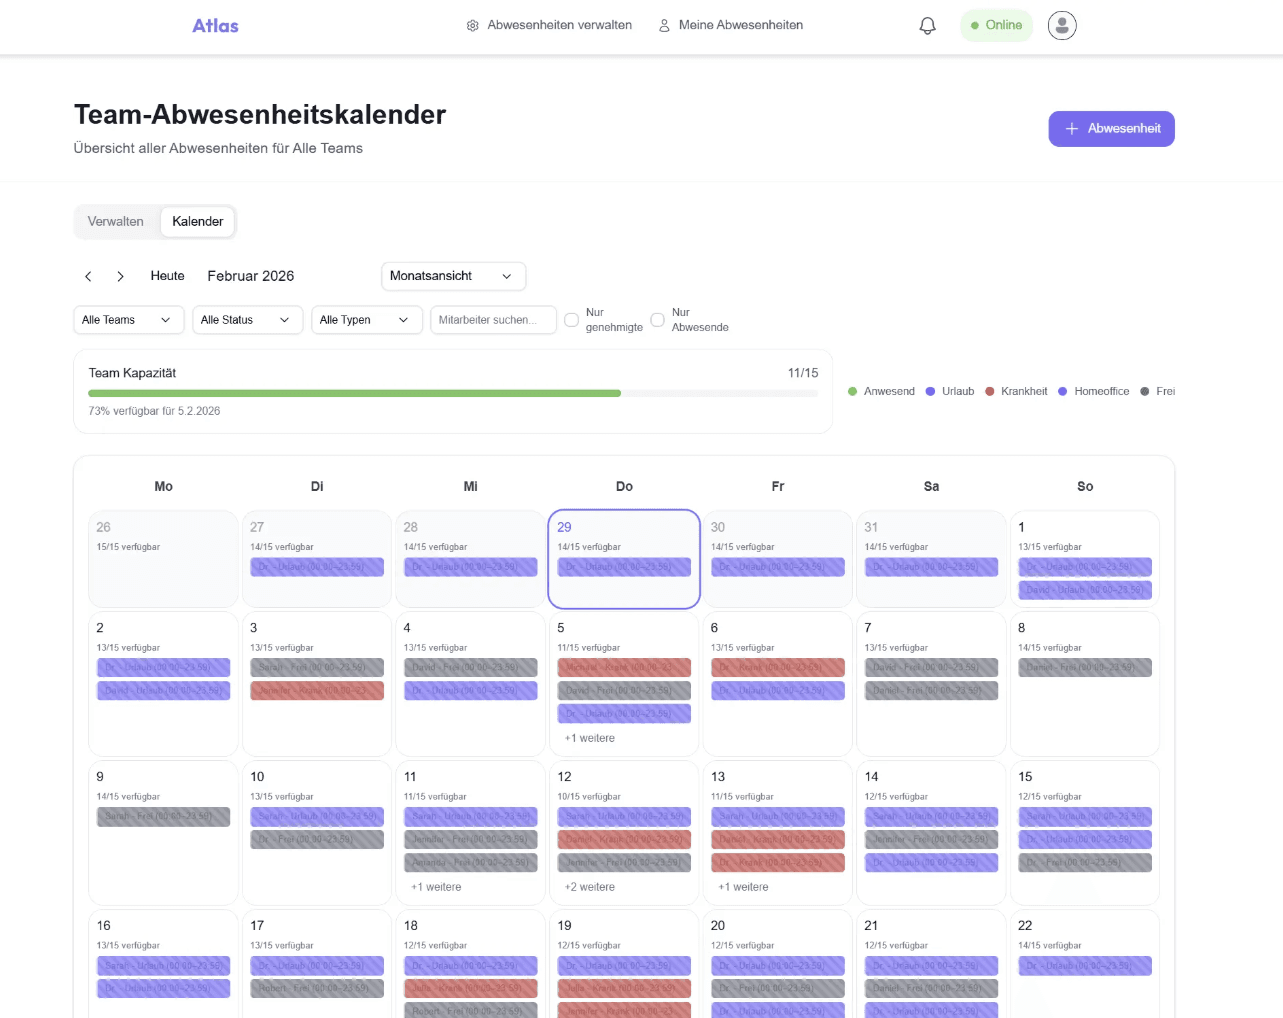Click the Meine Abwesenheiten person icon
Viewport: 1283px width, 1018px height.
[663, 25]
